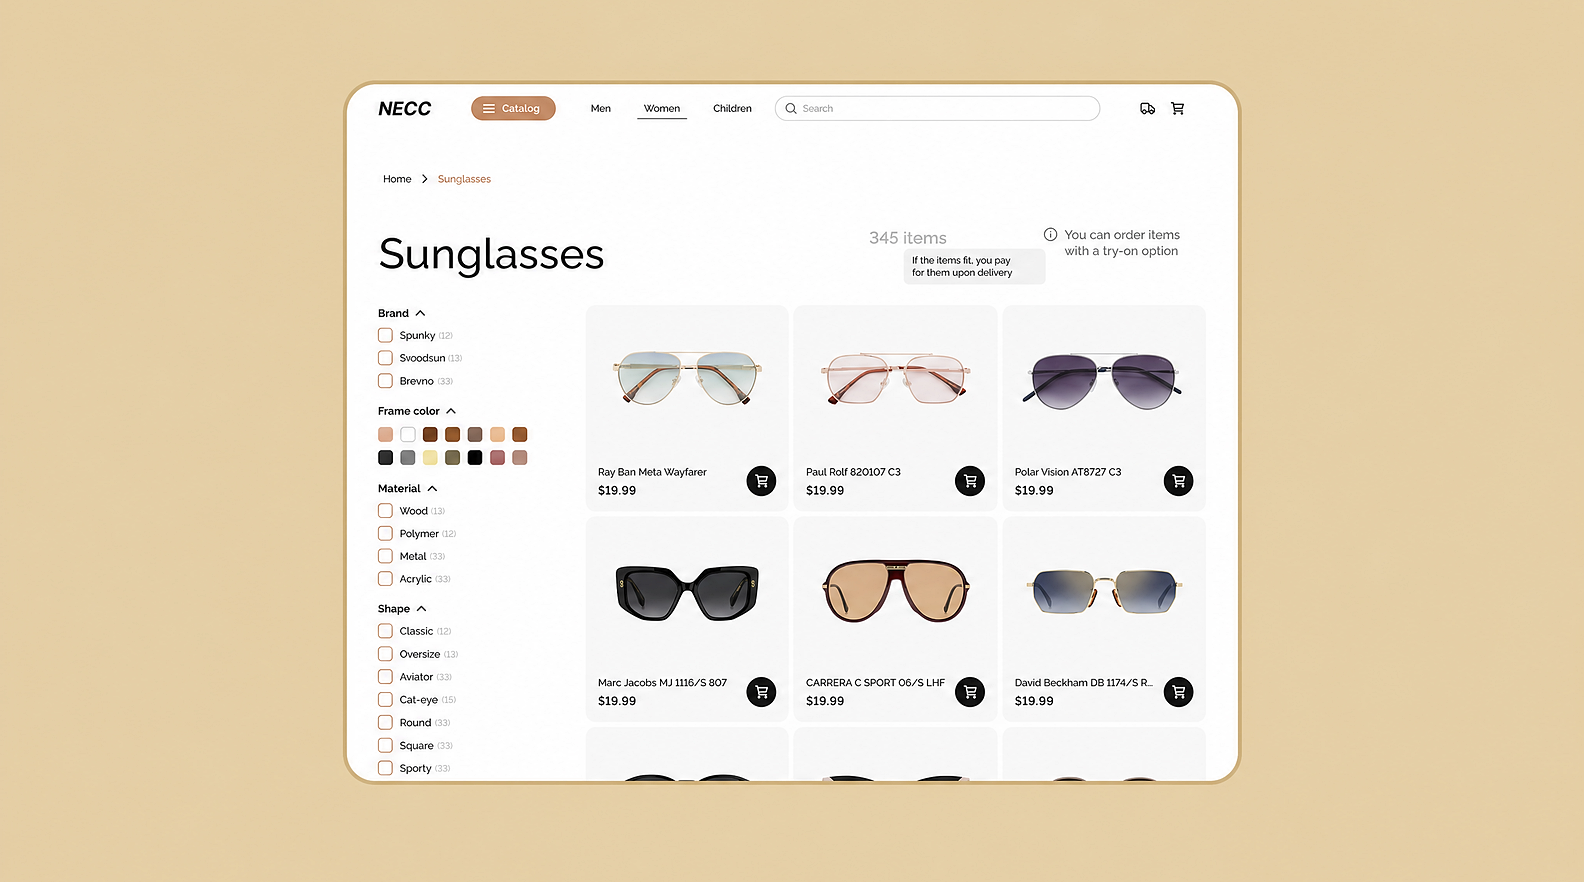Click the Search input field
The image size is (1584, 882).
coord(937,108)
